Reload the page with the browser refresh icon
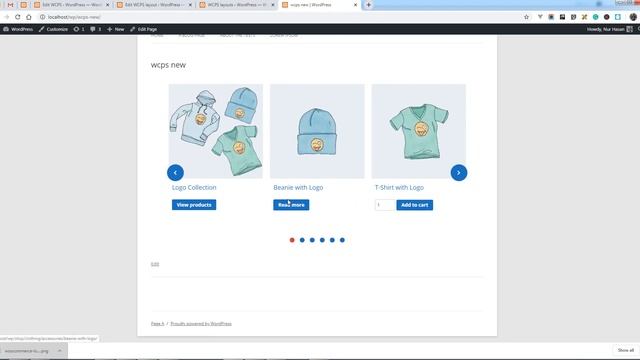 pos(18,17)
